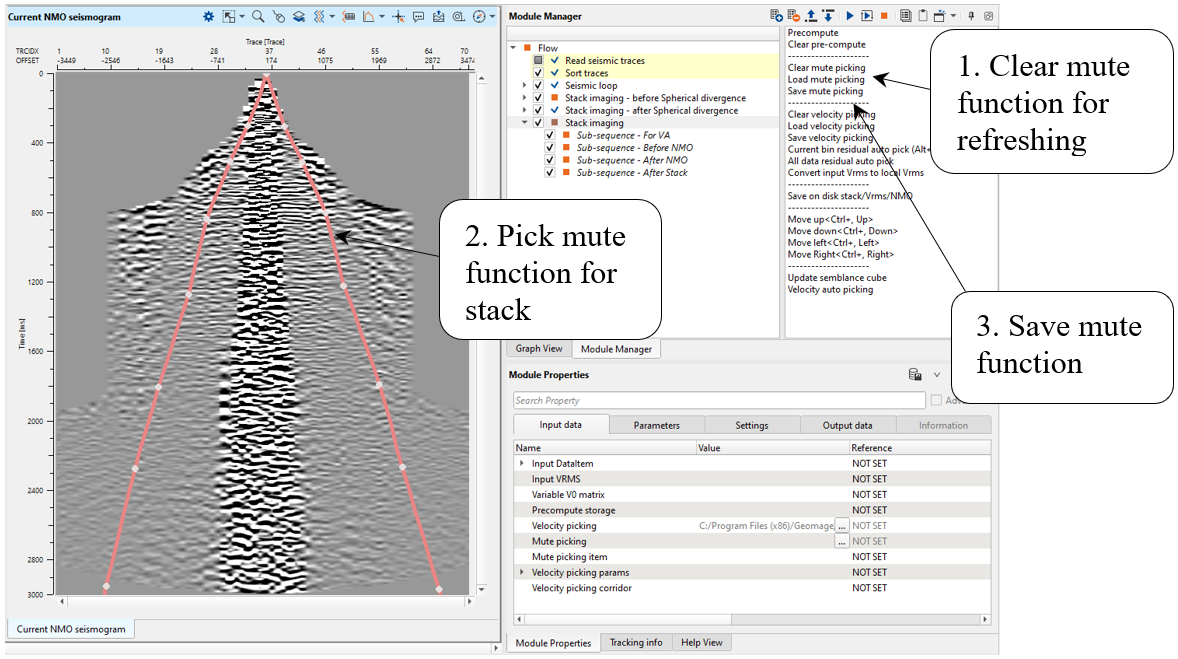The width and height of the screenshot is (1178, 659).
Task: Click the magnifier zoom tool icon
Action: (258, 16)
